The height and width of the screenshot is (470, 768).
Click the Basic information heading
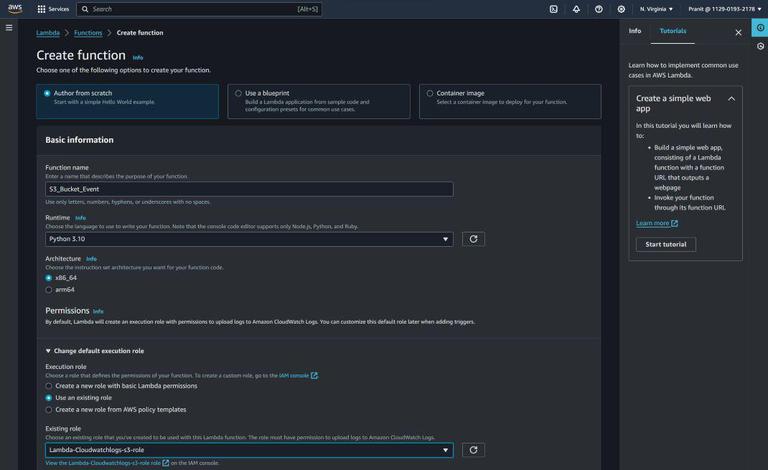[x=79, y=140]
